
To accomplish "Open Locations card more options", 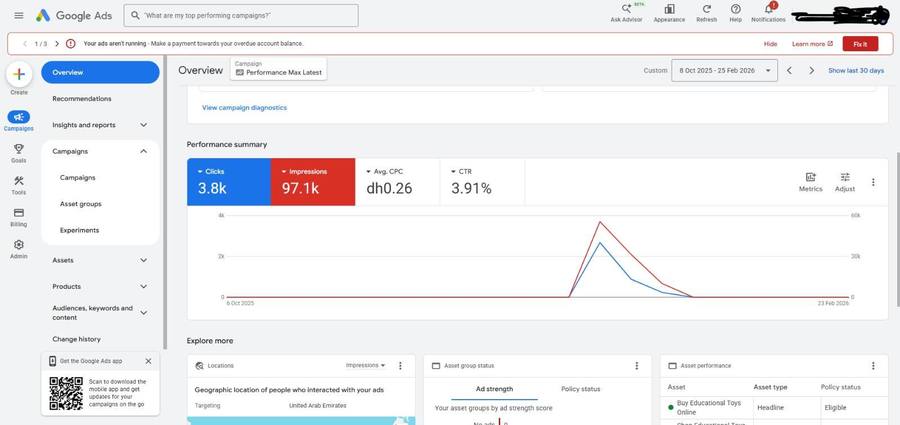I will [400, 365].
